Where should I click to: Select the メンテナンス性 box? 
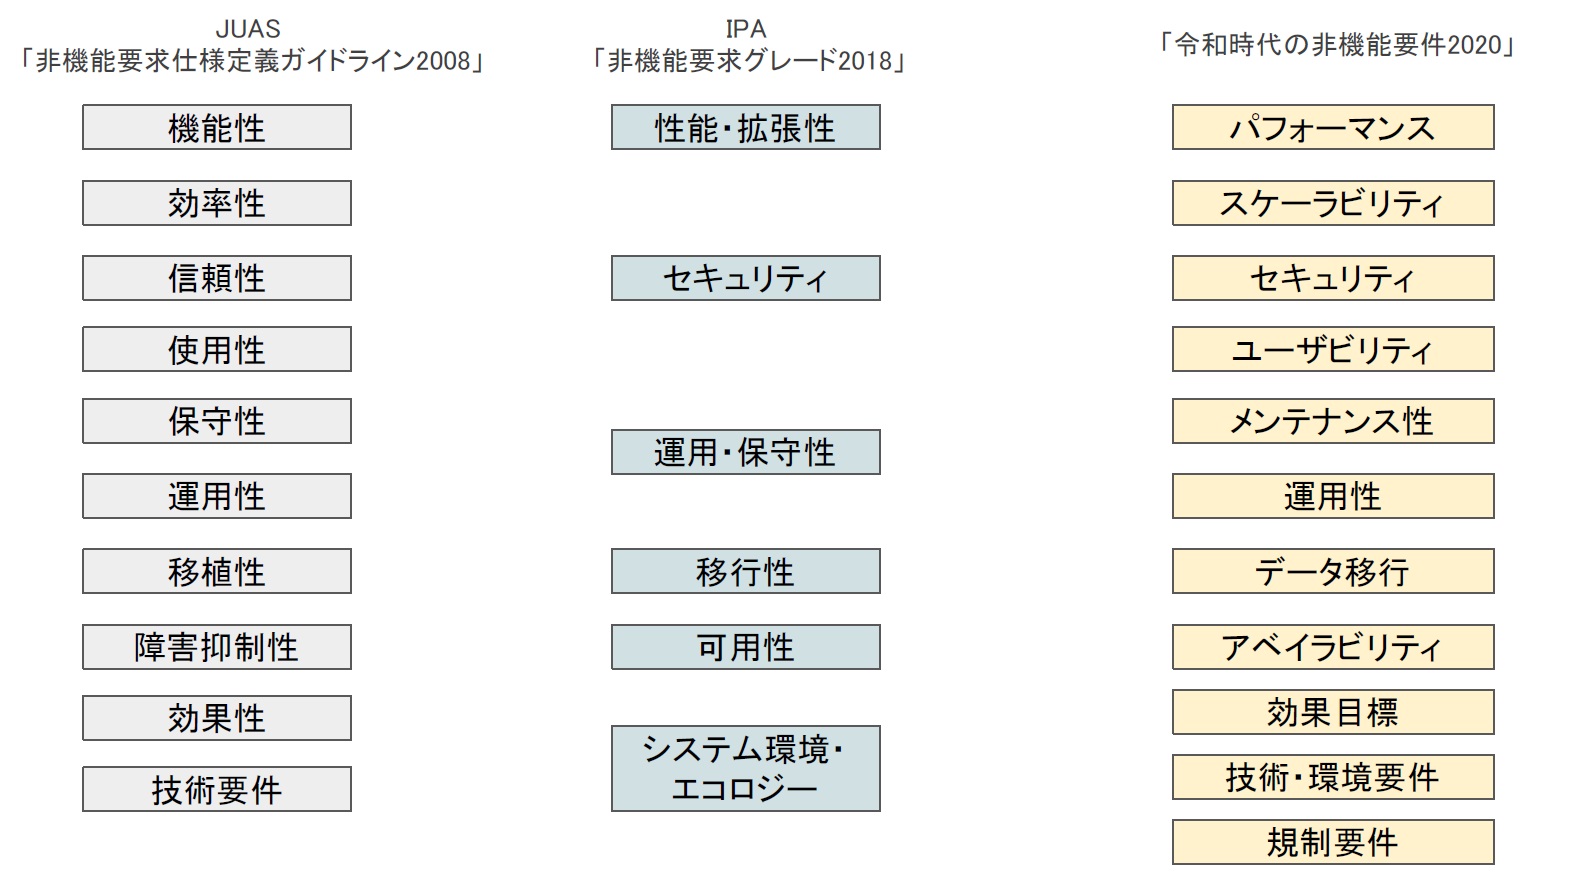[x=1333, y=421]
